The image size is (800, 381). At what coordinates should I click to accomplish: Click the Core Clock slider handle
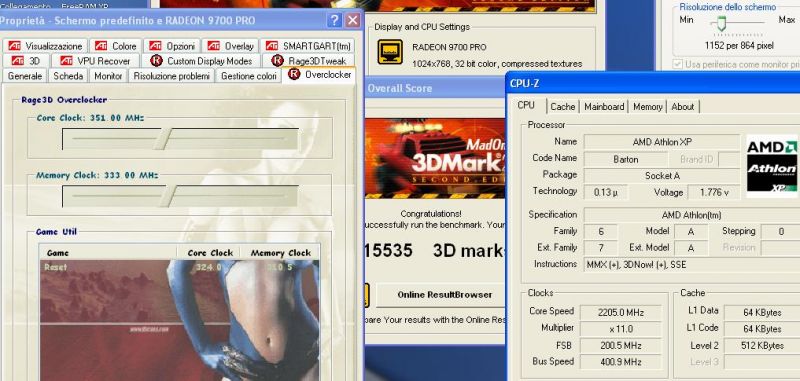163,139
